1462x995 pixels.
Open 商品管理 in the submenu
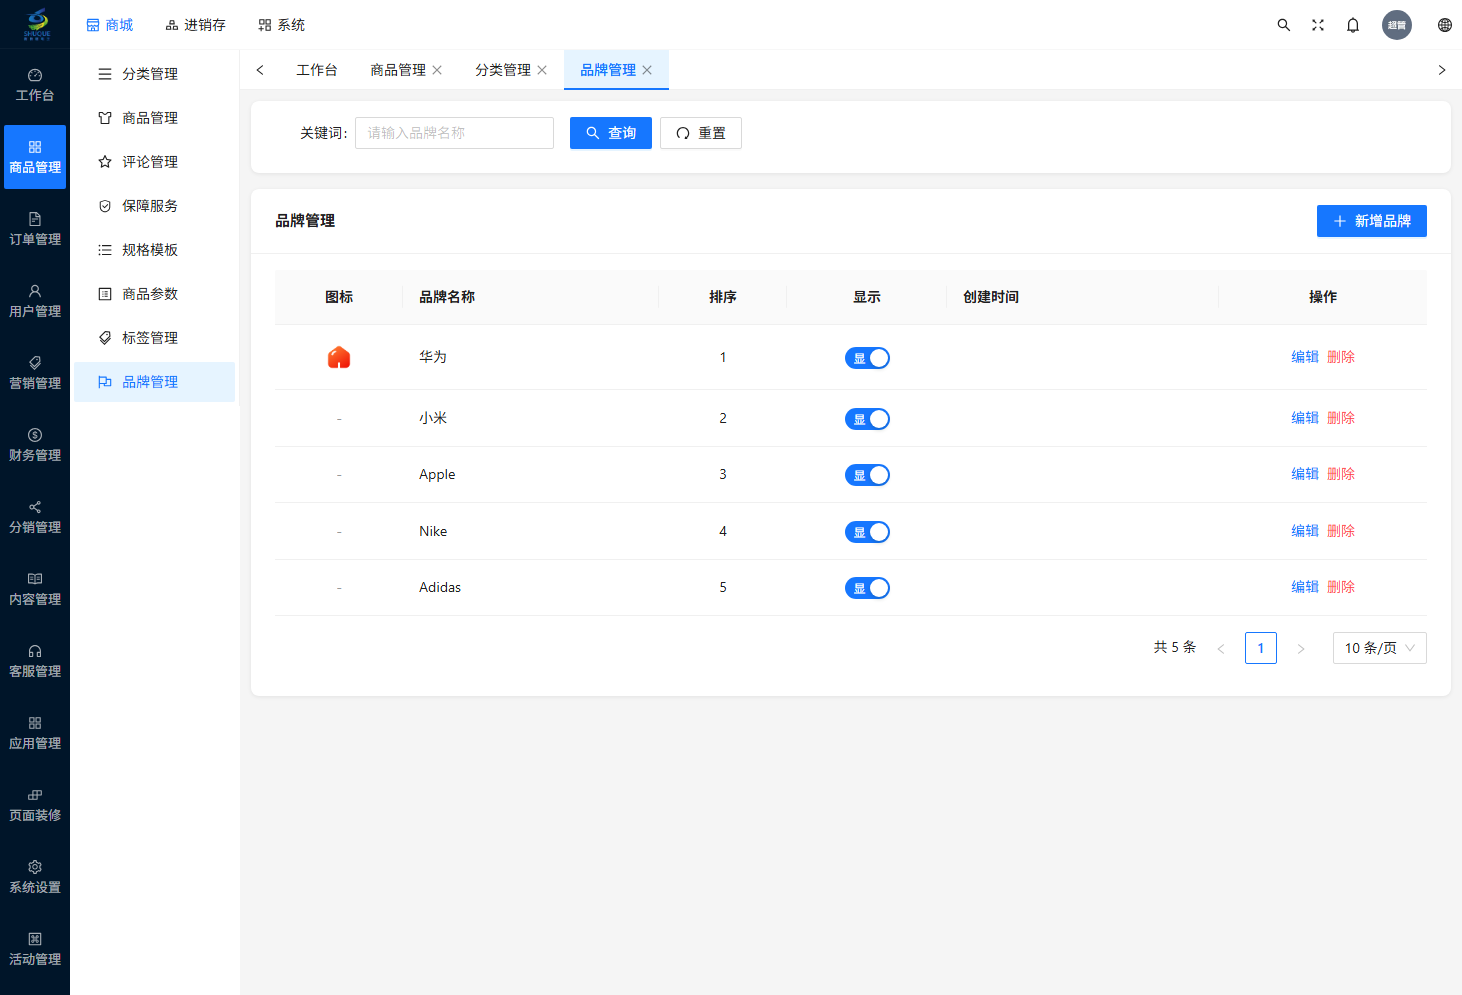tap(154, 118)
